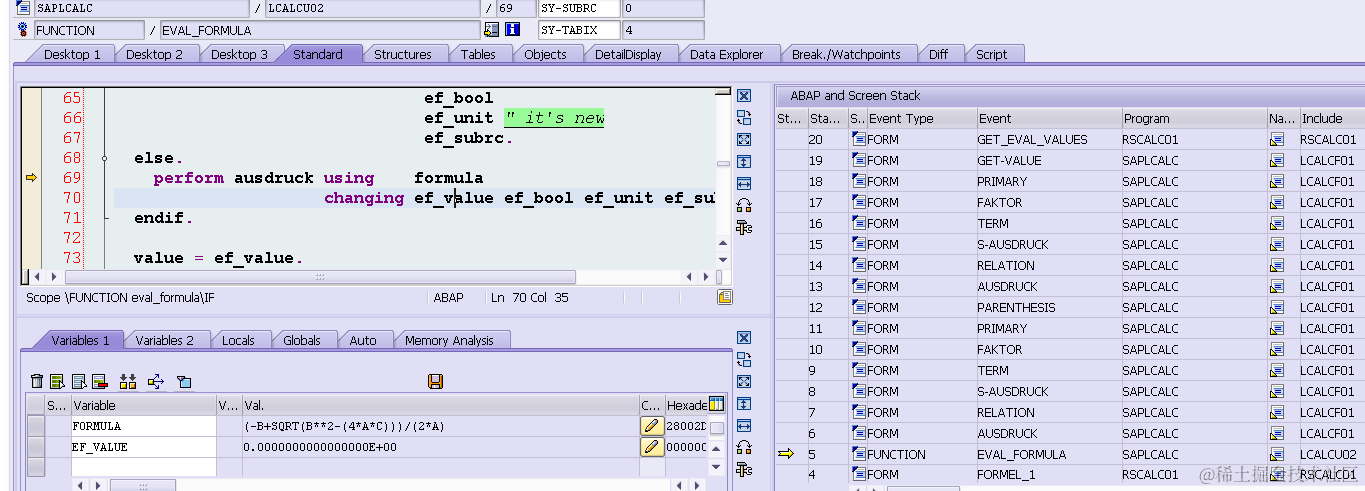The image size is (1365, 491).
Task: Click the Program column header in the stack
Action: click(x=1193, y=118)
